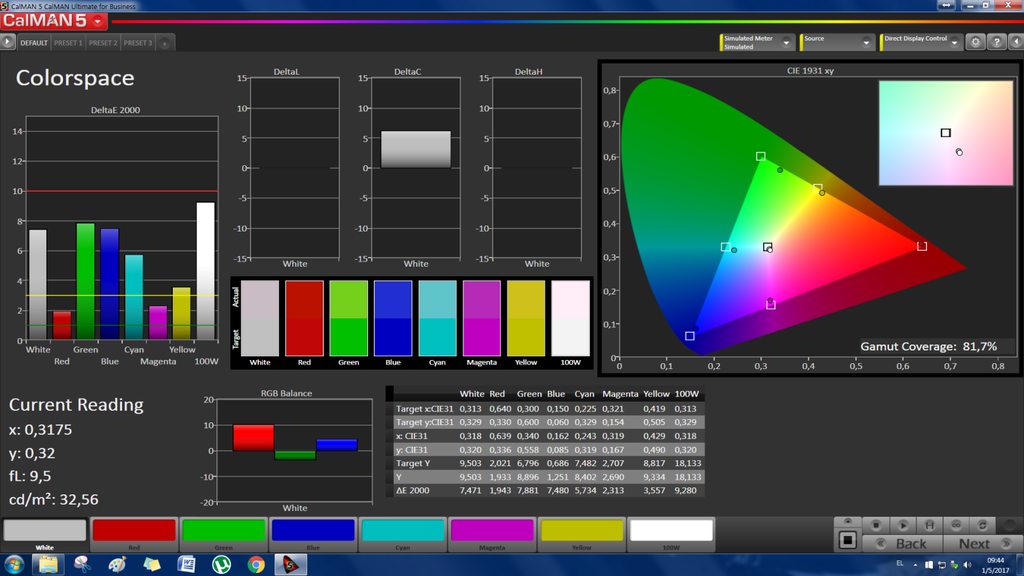1024x576 pixels.
Task: Click the blue bar in RGB Balance
Action: click(337, 445)
